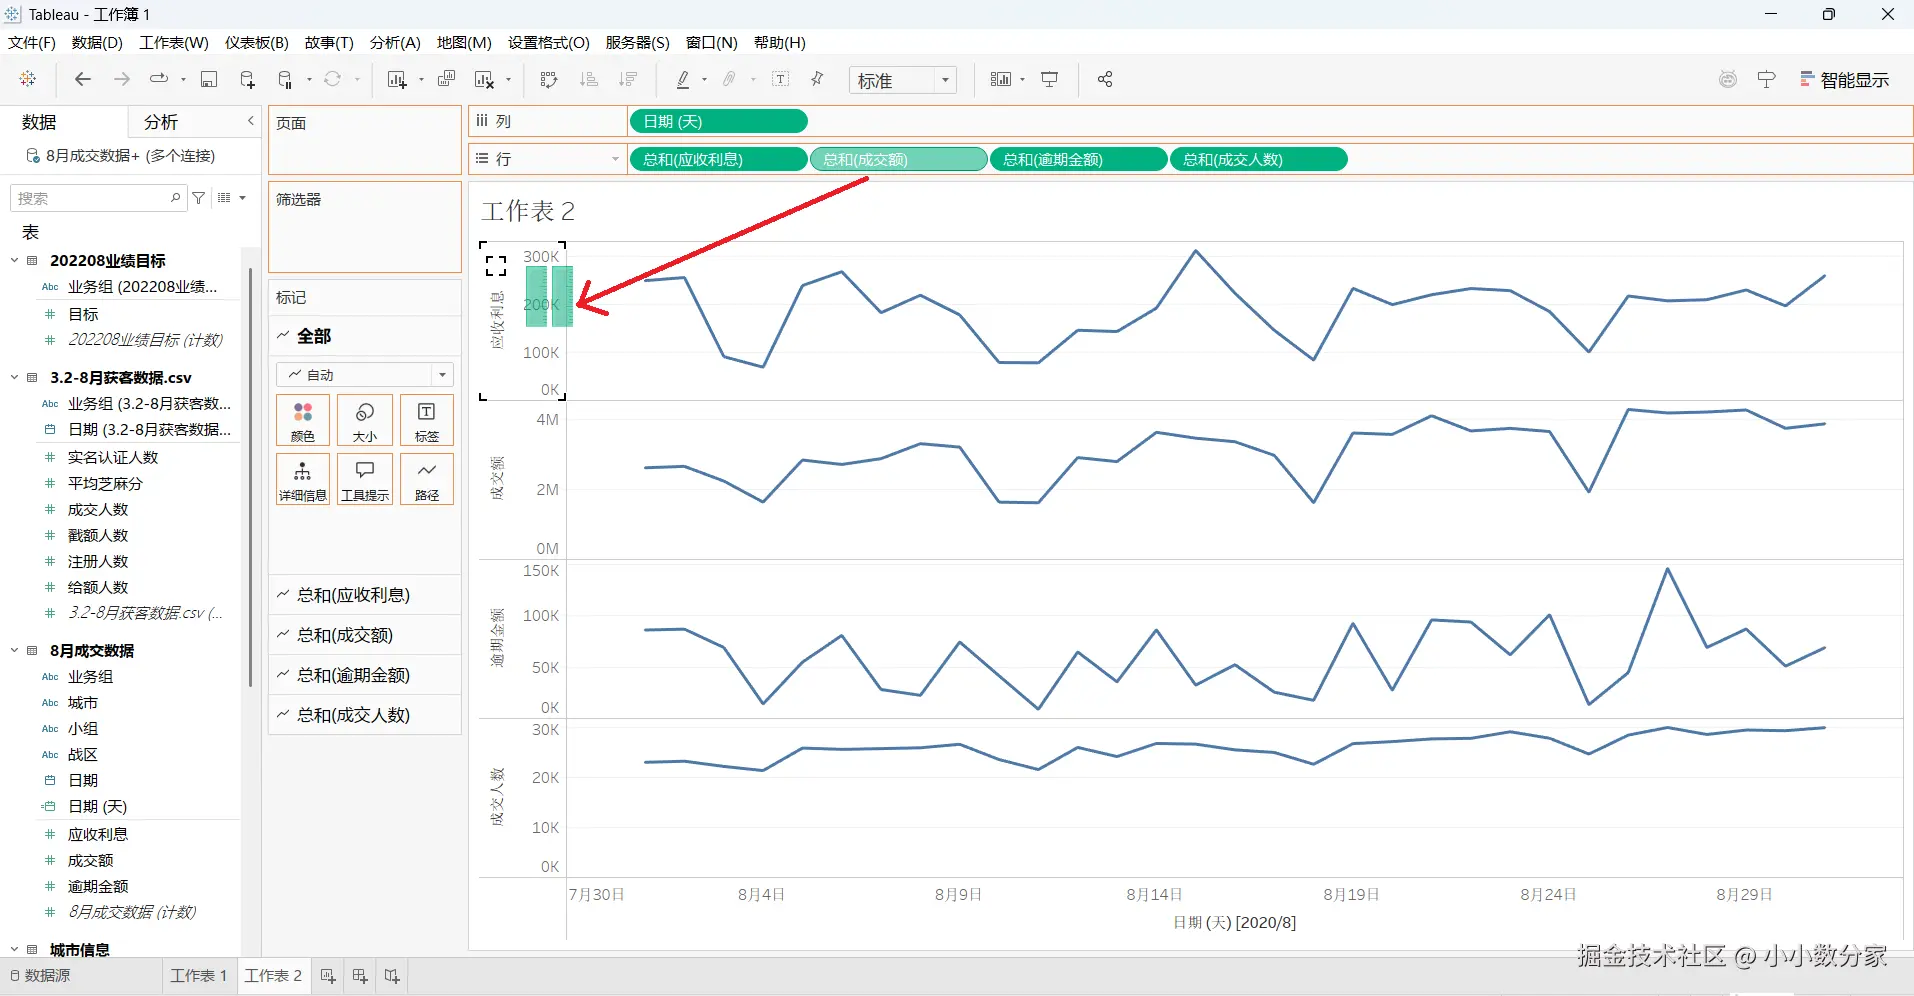Select the 日期 (天) pill on columns

[718, 121]
